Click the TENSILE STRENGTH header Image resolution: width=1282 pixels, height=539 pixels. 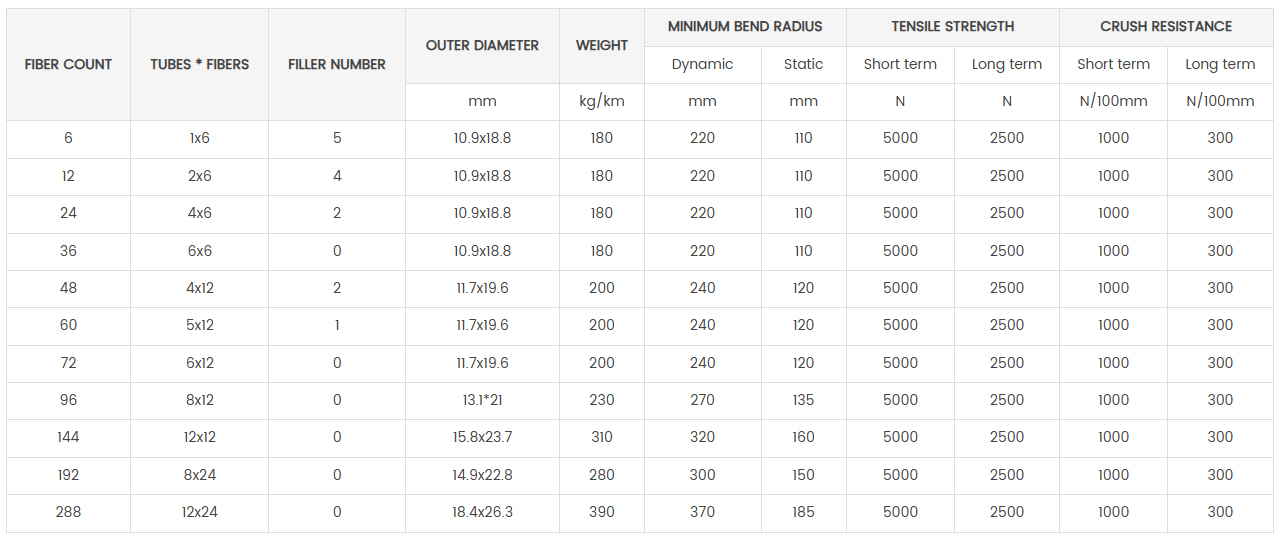(953, 27)
